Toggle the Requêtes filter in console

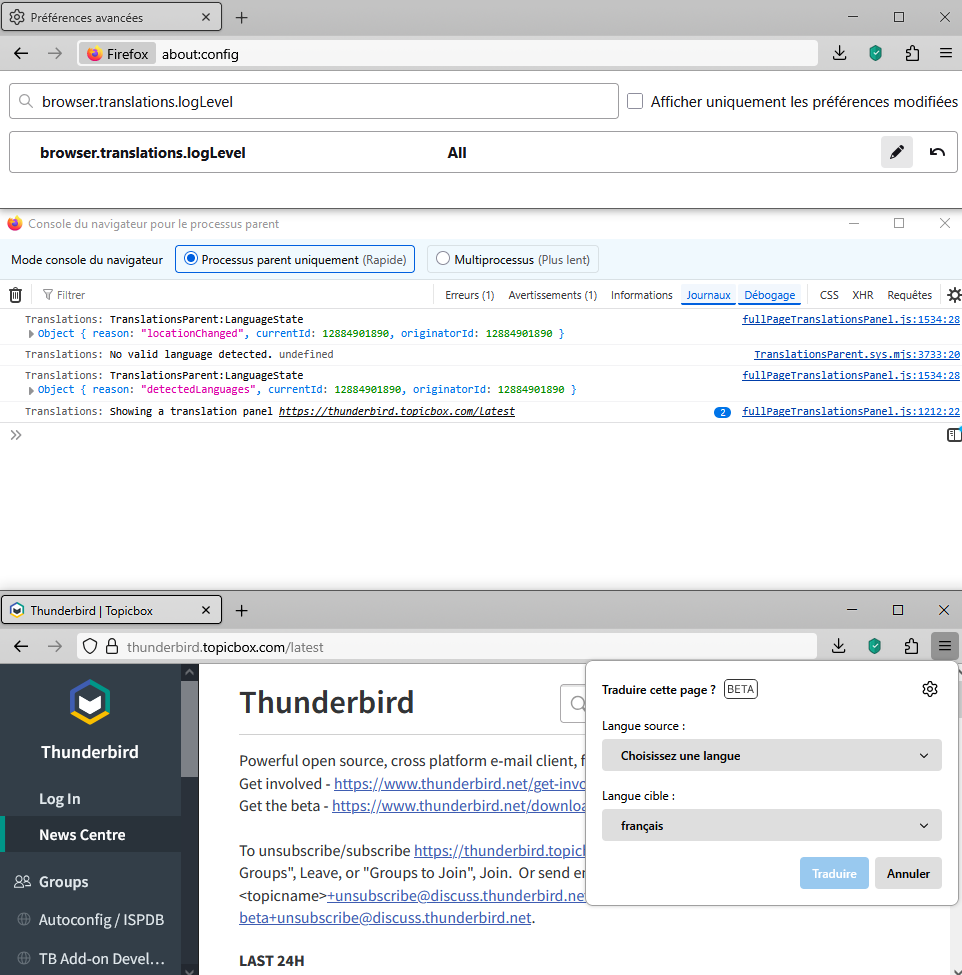pyautogui.click(x=909, y=295)
